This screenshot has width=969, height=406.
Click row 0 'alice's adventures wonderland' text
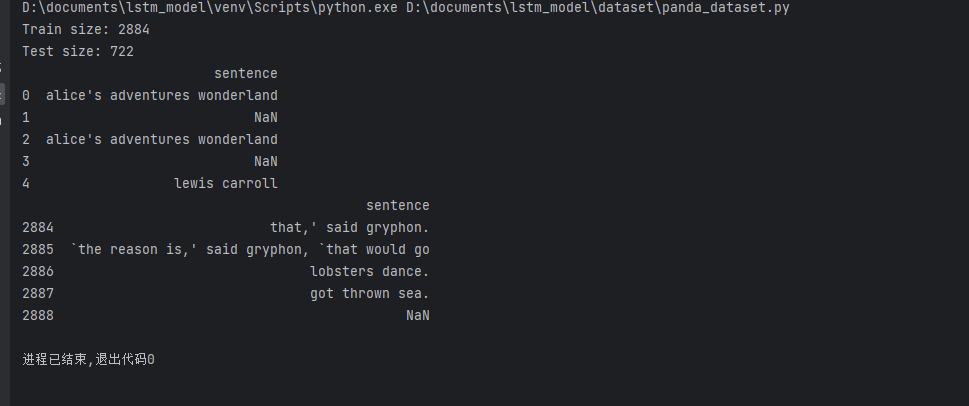[x=161, y=96]
